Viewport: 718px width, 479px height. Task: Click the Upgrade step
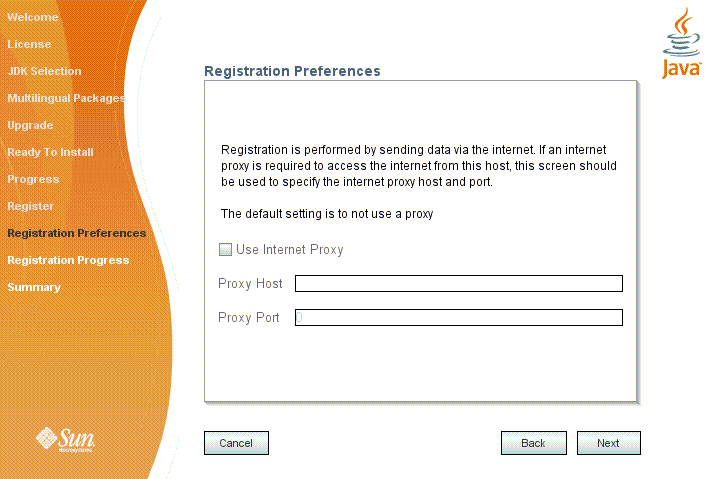pyautogui.click(x=30, y=125)
